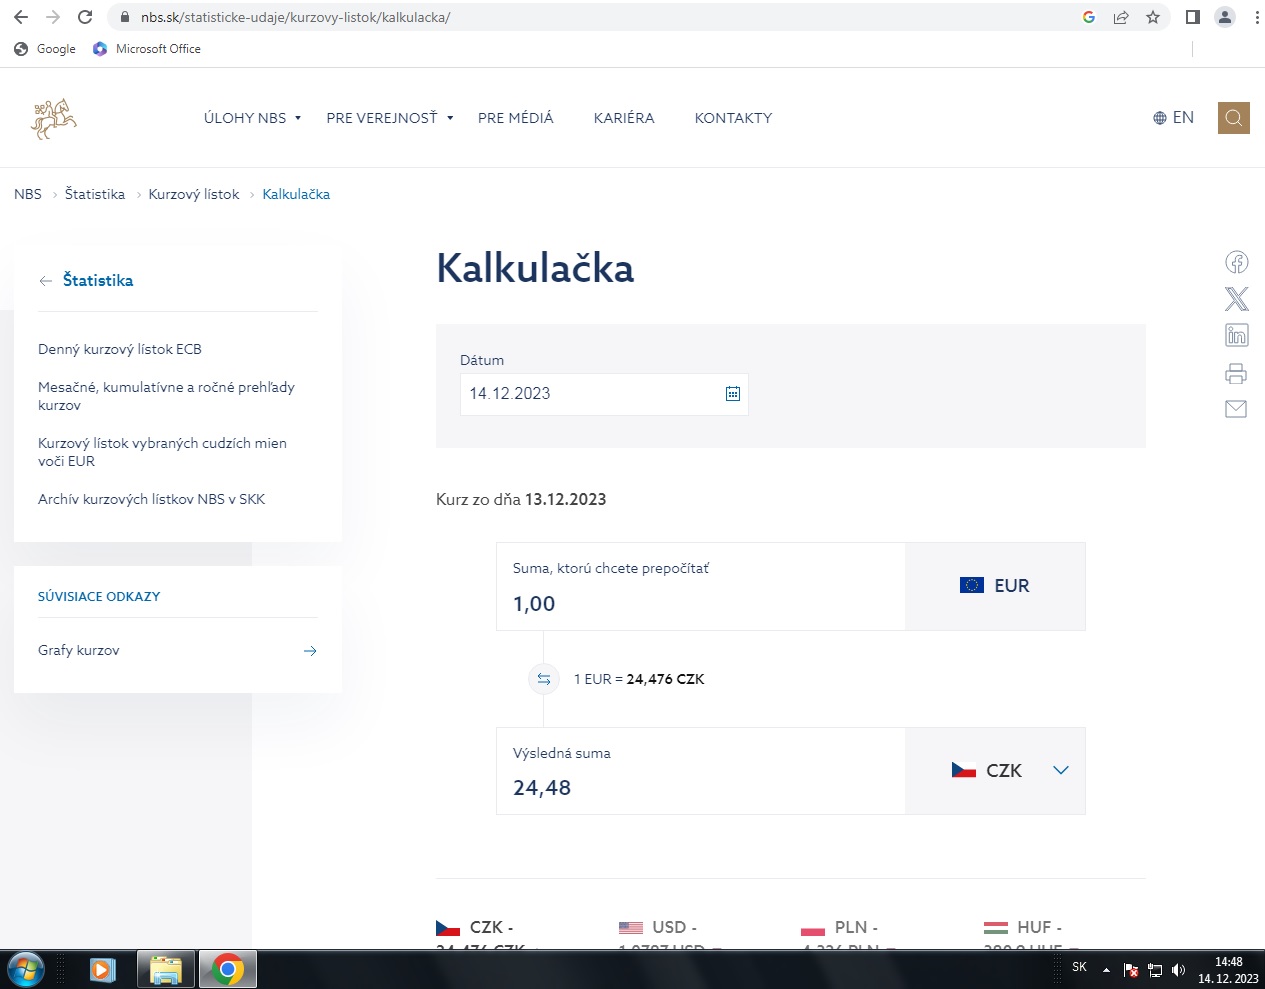Swap currencies with the exchange arrows icon

543,679
